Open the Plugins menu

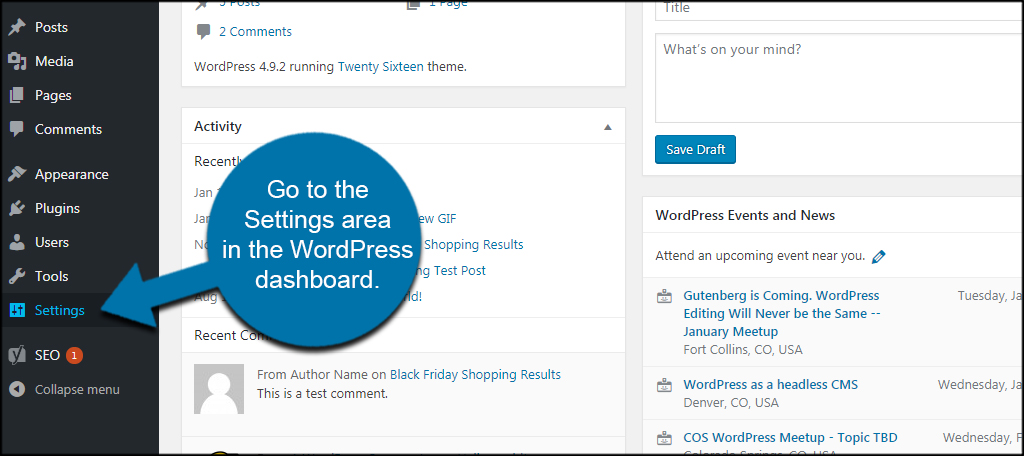[x=57, y=208]
